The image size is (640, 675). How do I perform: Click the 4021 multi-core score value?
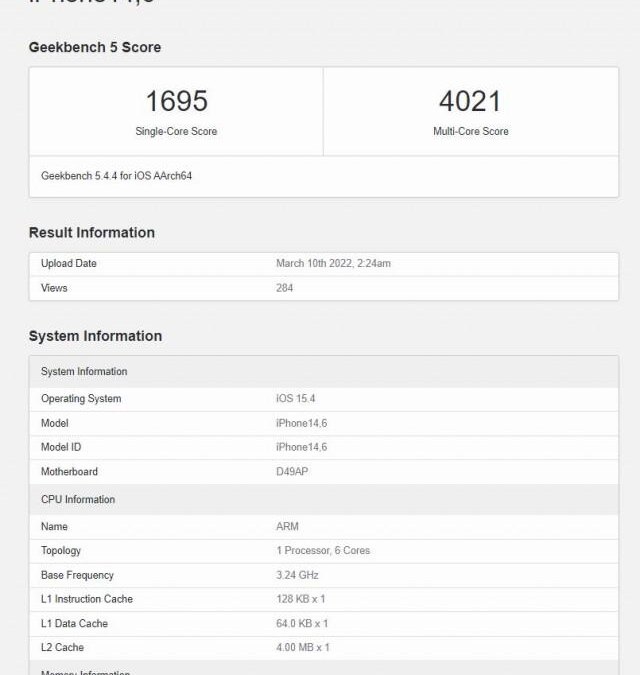470,101
